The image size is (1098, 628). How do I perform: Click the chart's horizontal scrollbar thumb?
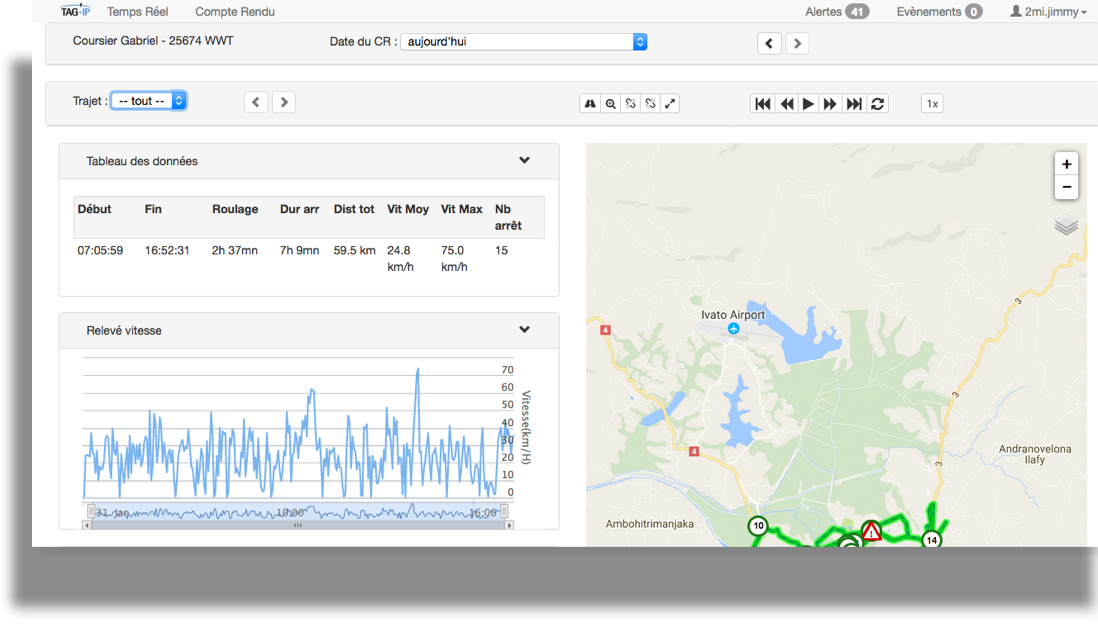pyautogui.click(x=298, y=524)
